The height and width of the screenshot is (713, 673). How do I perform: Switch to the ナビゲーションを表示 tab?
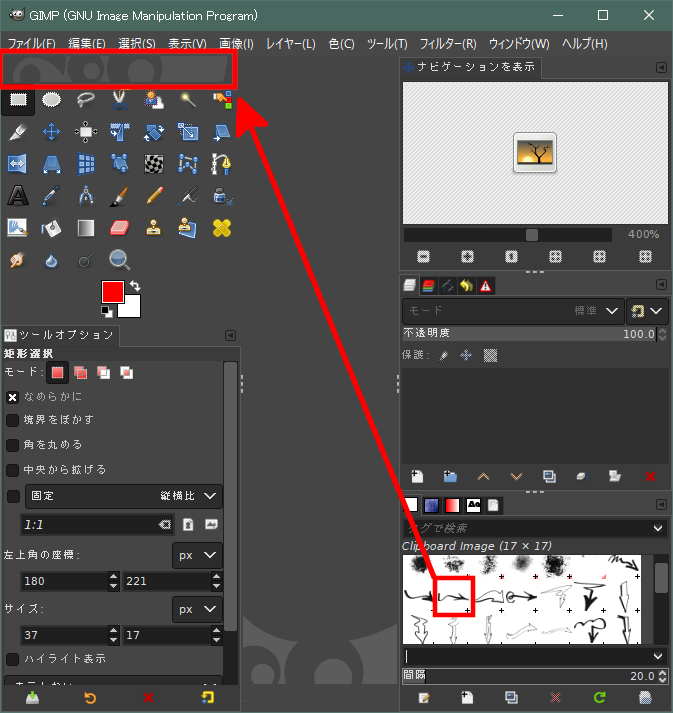point(470,67)
